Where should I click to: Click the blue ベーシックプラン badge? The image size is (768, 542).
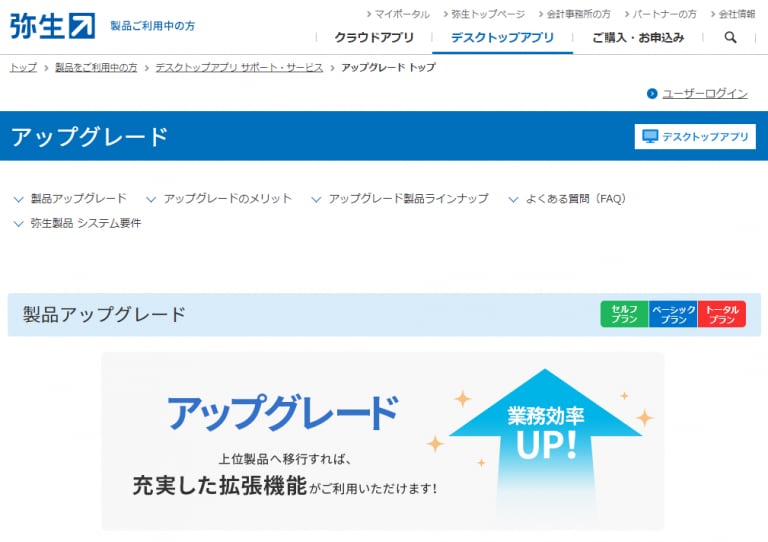(x=673, y=314)
